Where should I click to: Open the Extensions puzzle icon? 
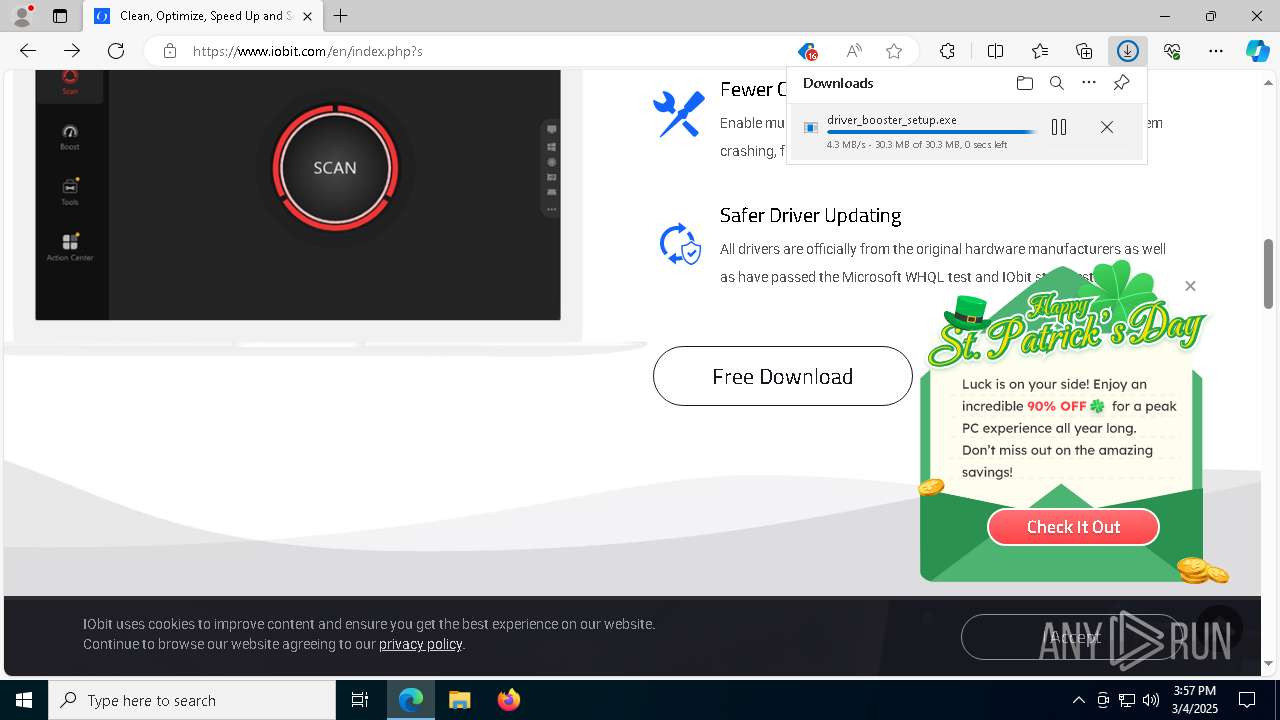[947, 51]
